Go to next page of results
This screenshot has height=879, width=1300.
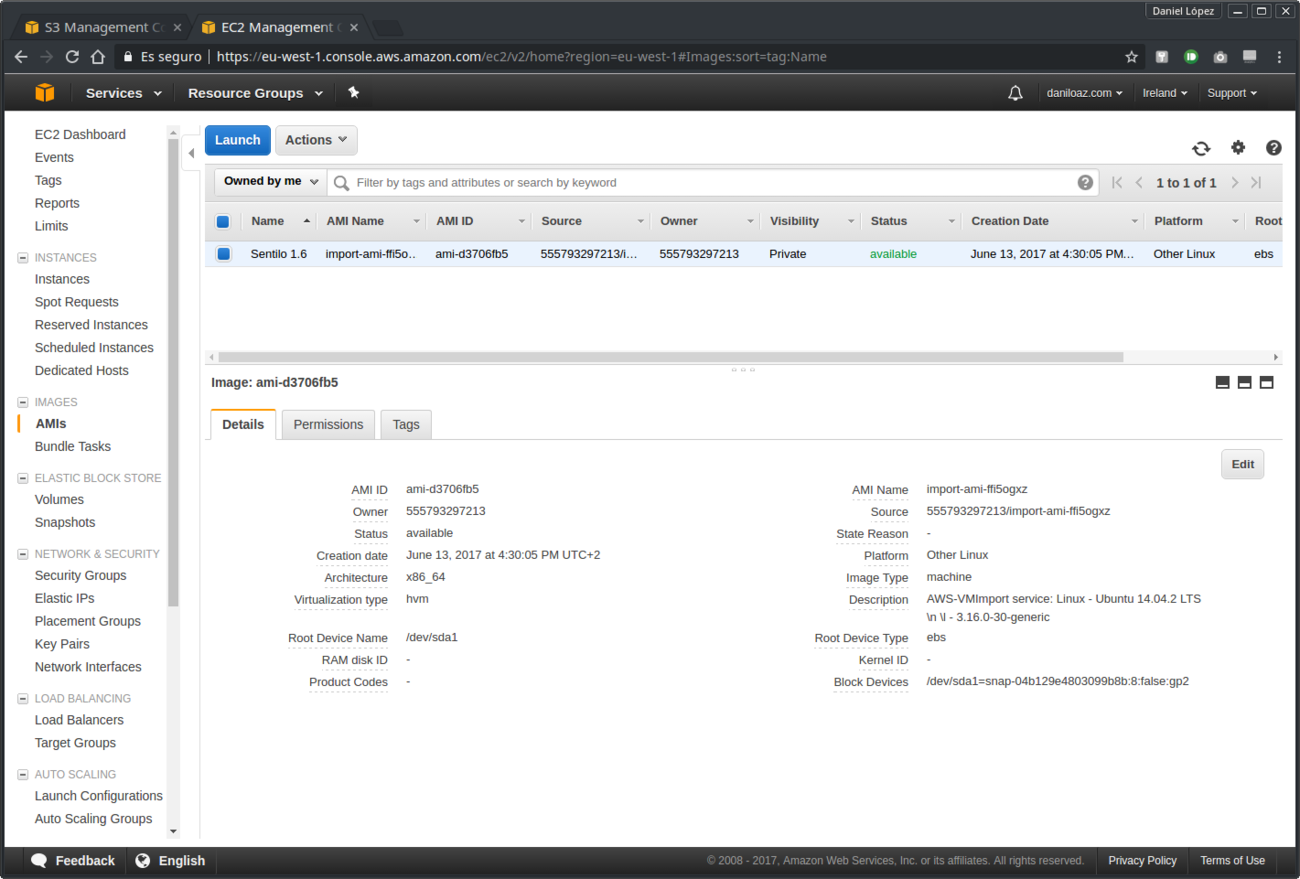1235,182
